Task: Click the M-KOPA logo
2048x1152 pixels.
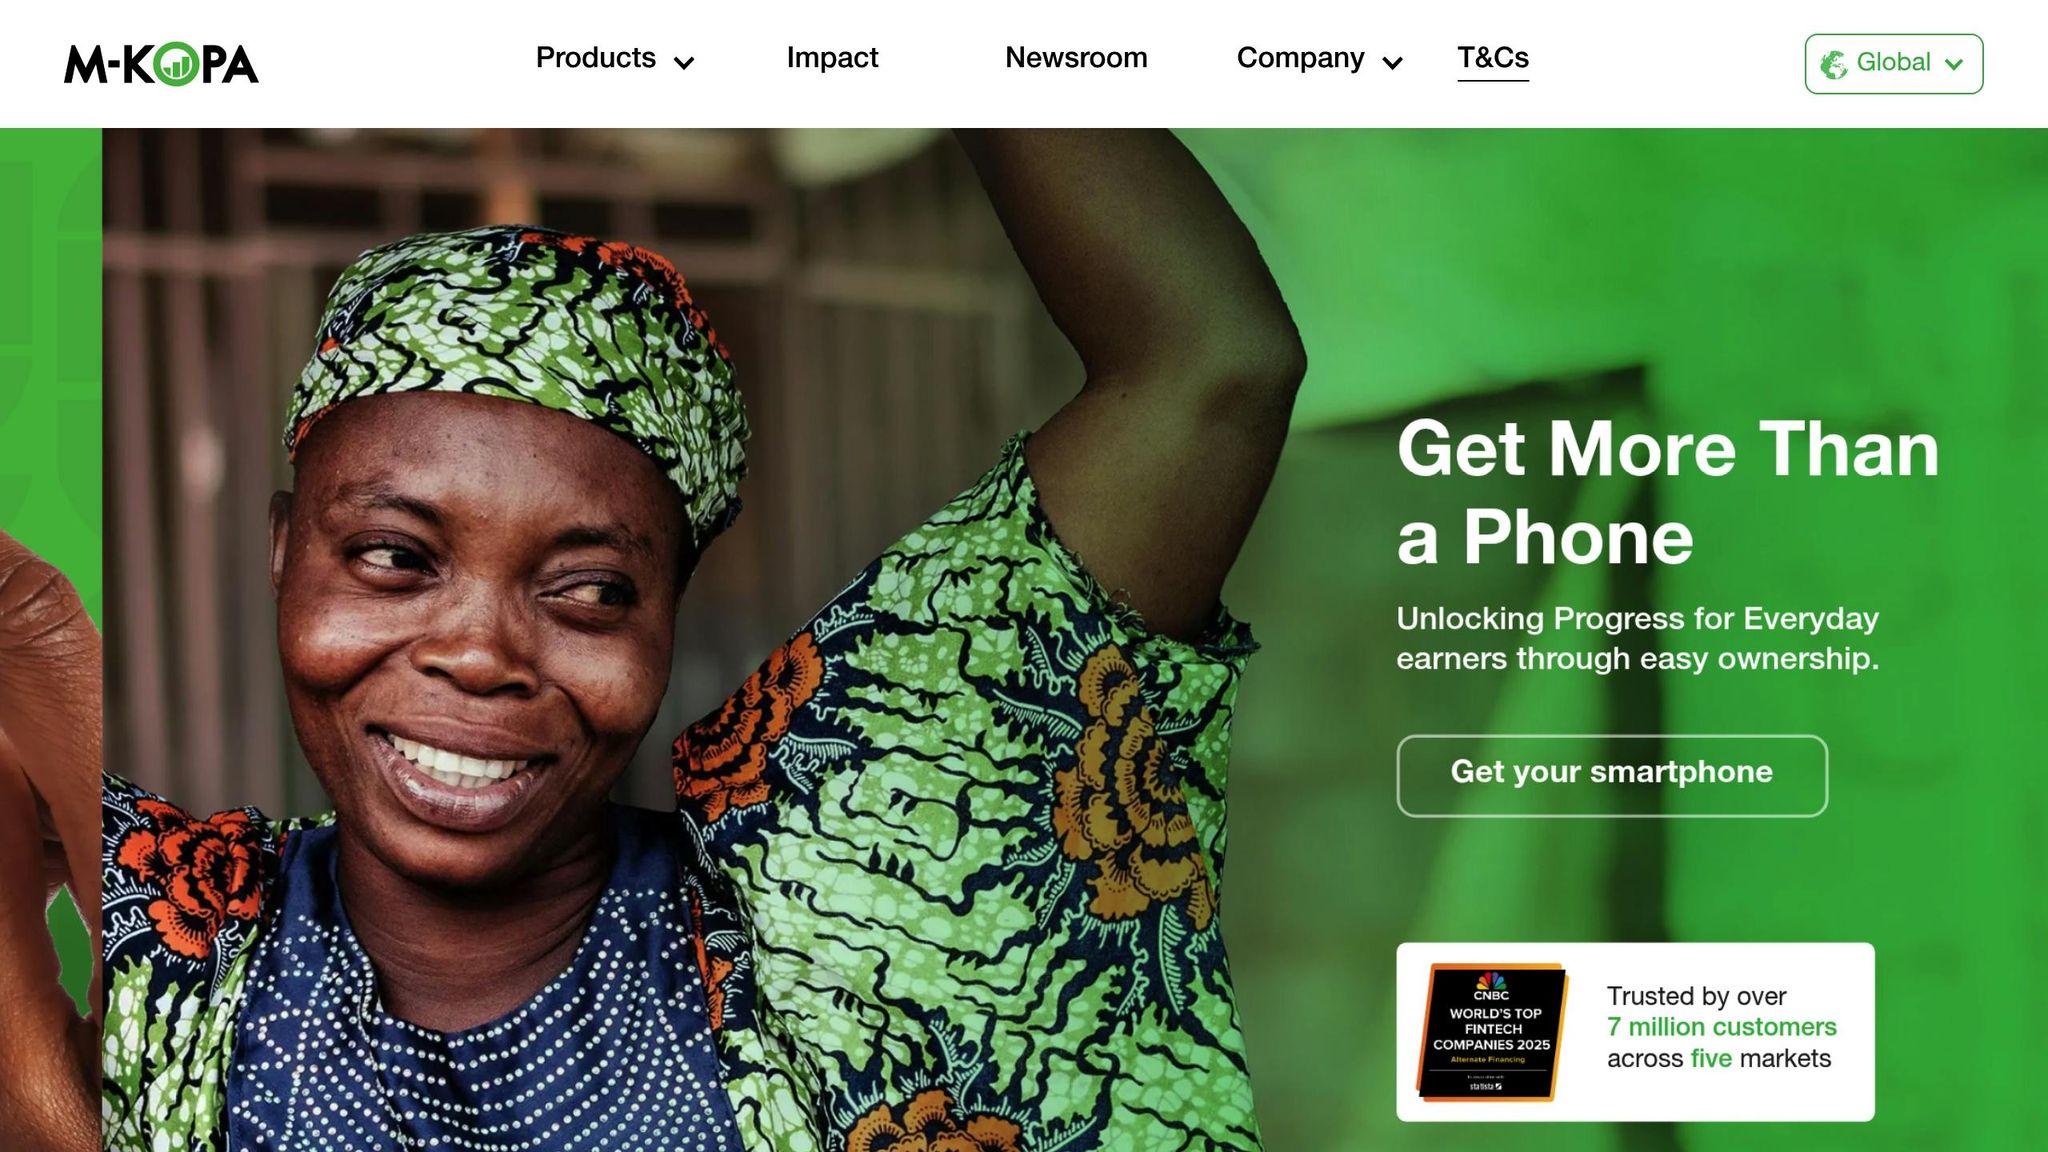Action: [x=161, y=64]
